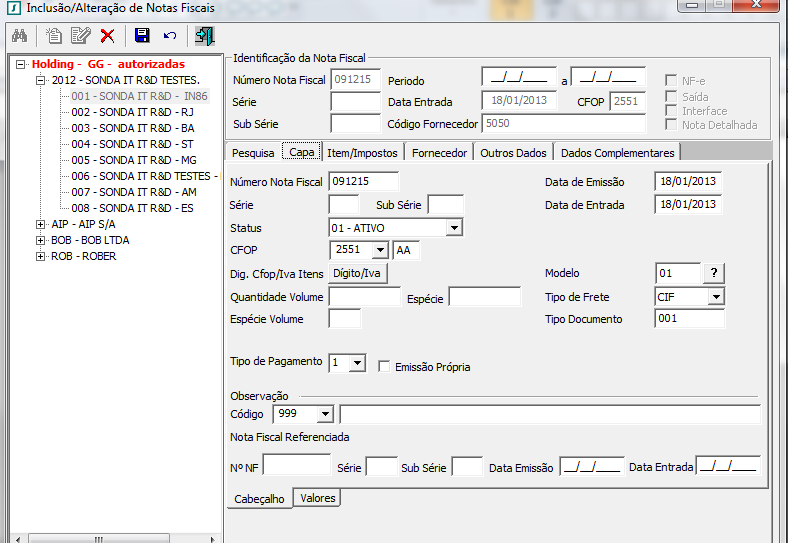788x543 pixels.
Task: Click the floppy disk save icon
Action: tap(142, 36)
